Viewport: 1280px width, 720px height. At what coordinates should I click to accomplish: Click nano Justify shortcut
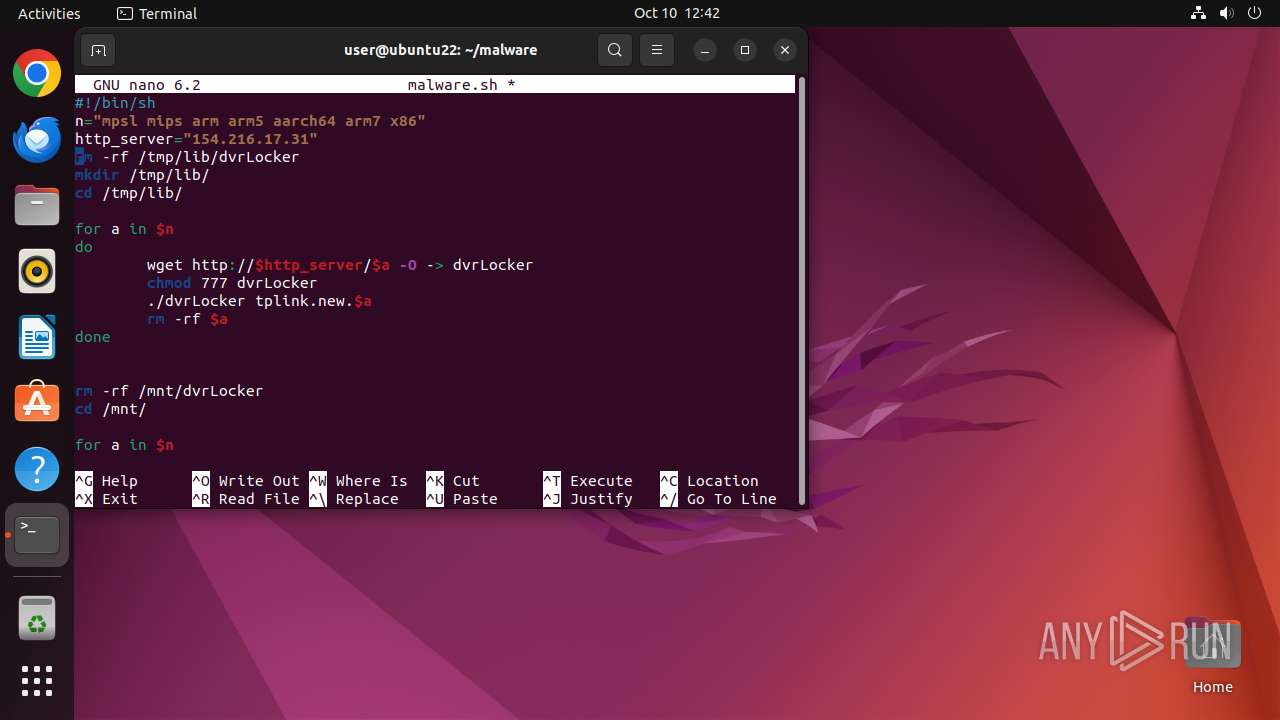tap(588, 499)
